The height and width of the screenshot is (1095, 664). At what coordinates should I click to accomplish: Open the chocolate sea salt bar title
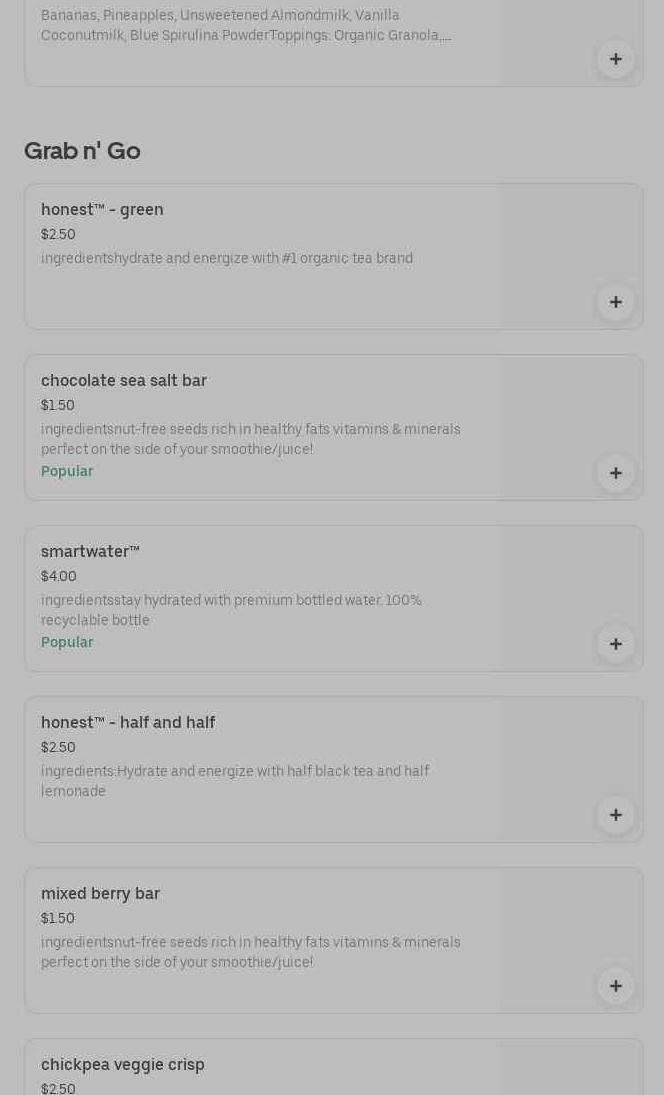pyautogui.click(x=124, y=381)
